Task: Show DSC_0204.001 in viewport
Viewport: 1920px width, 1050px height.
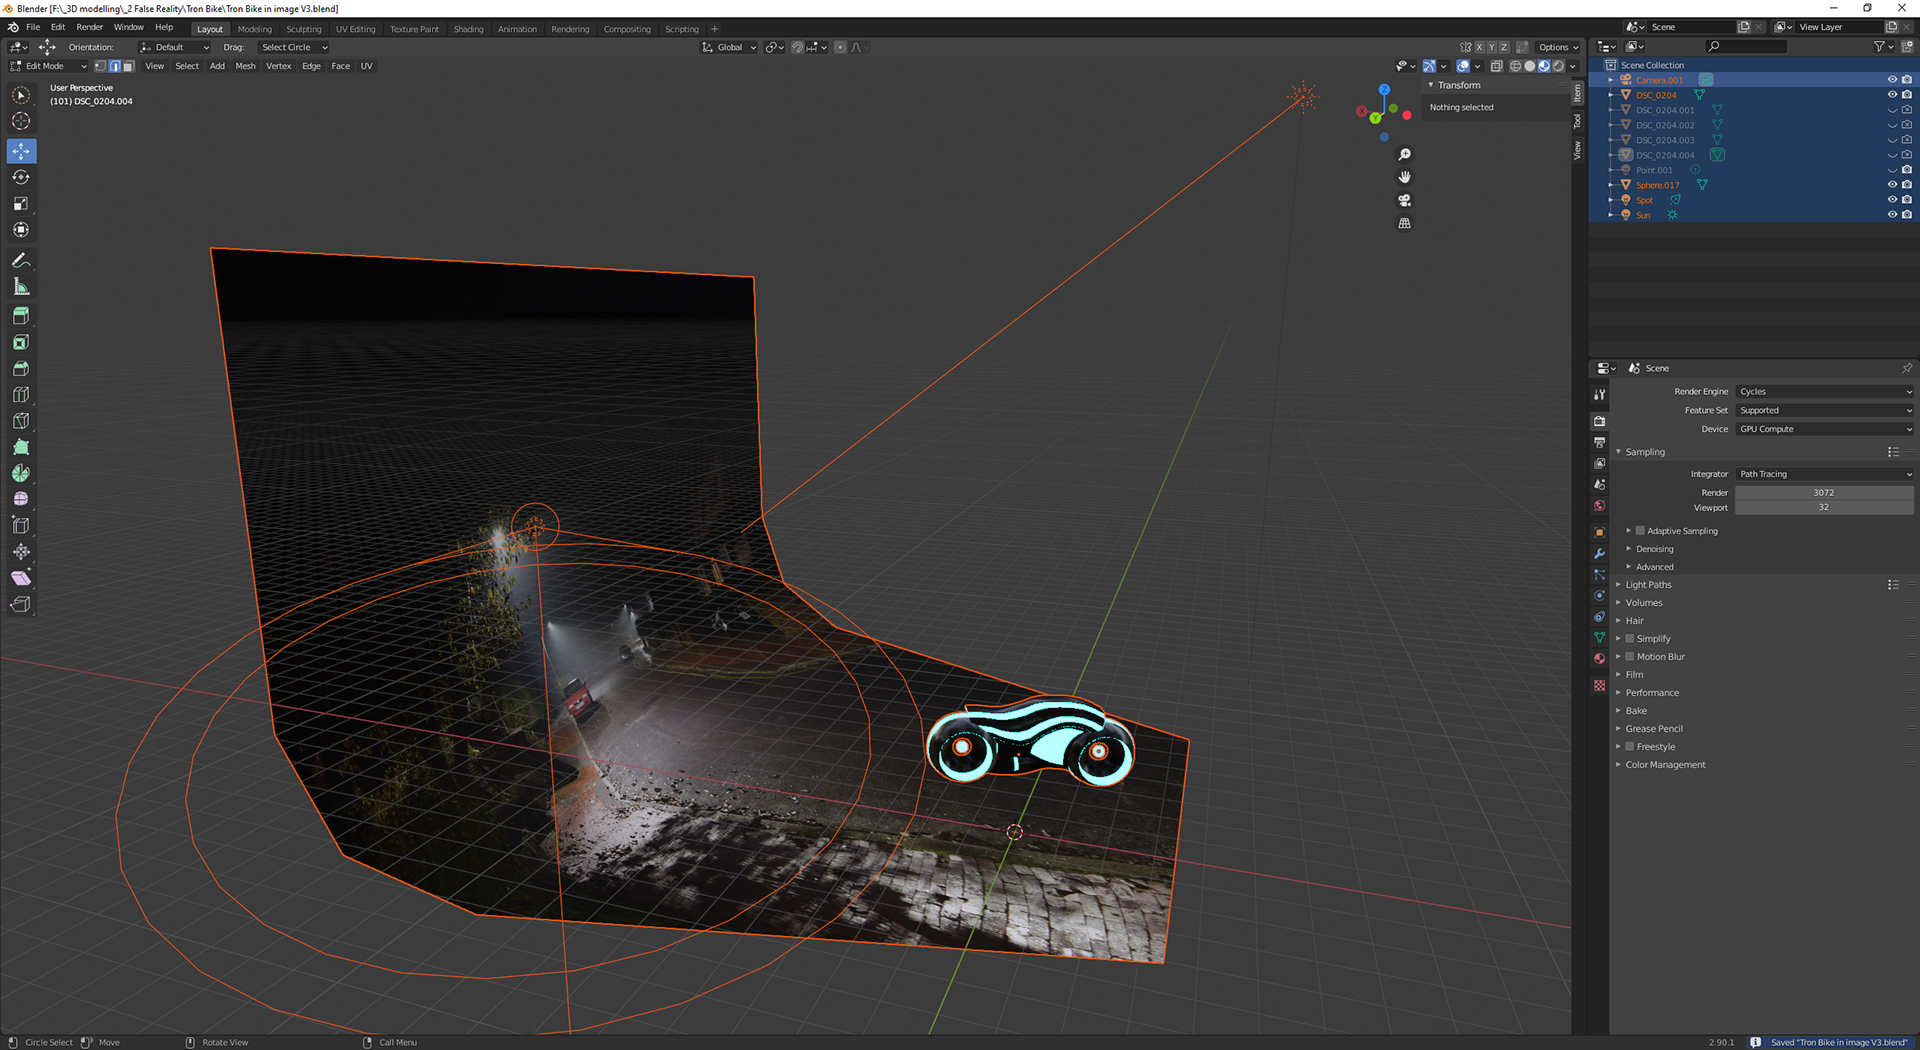Action: pos(1892,110)
